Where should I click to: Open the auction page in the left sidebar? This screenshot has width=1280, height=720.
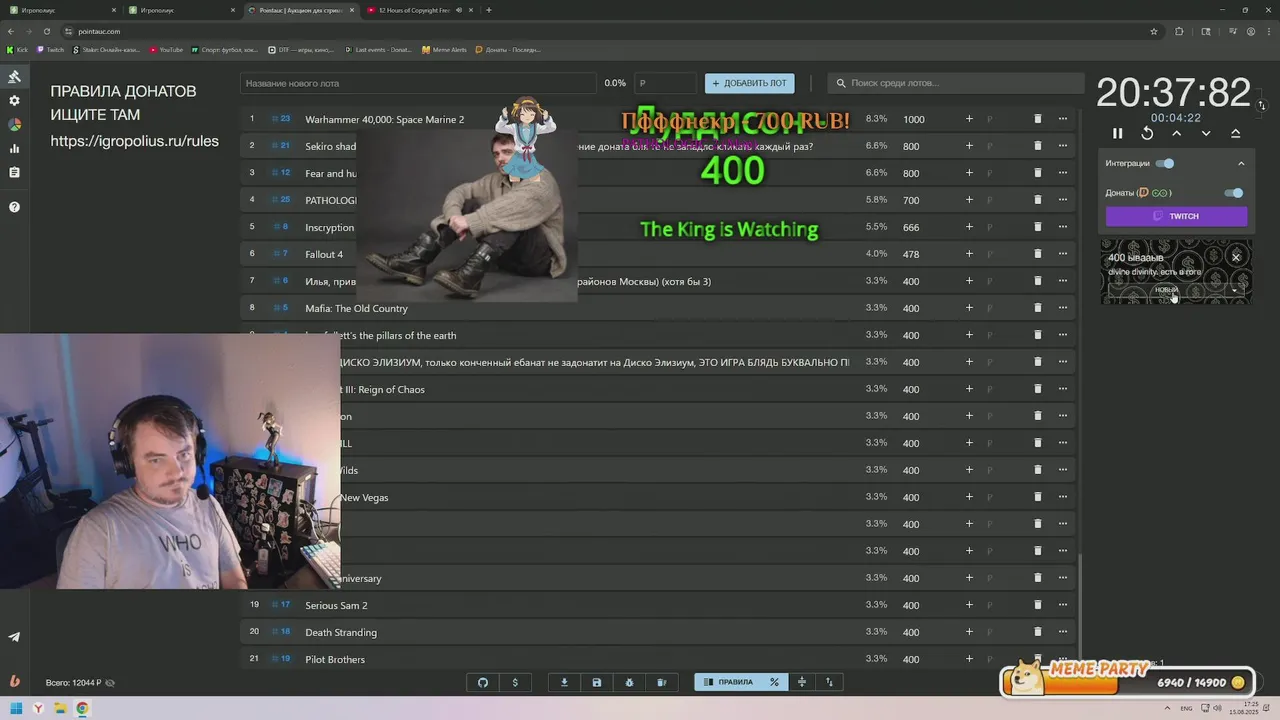(x=14, y=77)
